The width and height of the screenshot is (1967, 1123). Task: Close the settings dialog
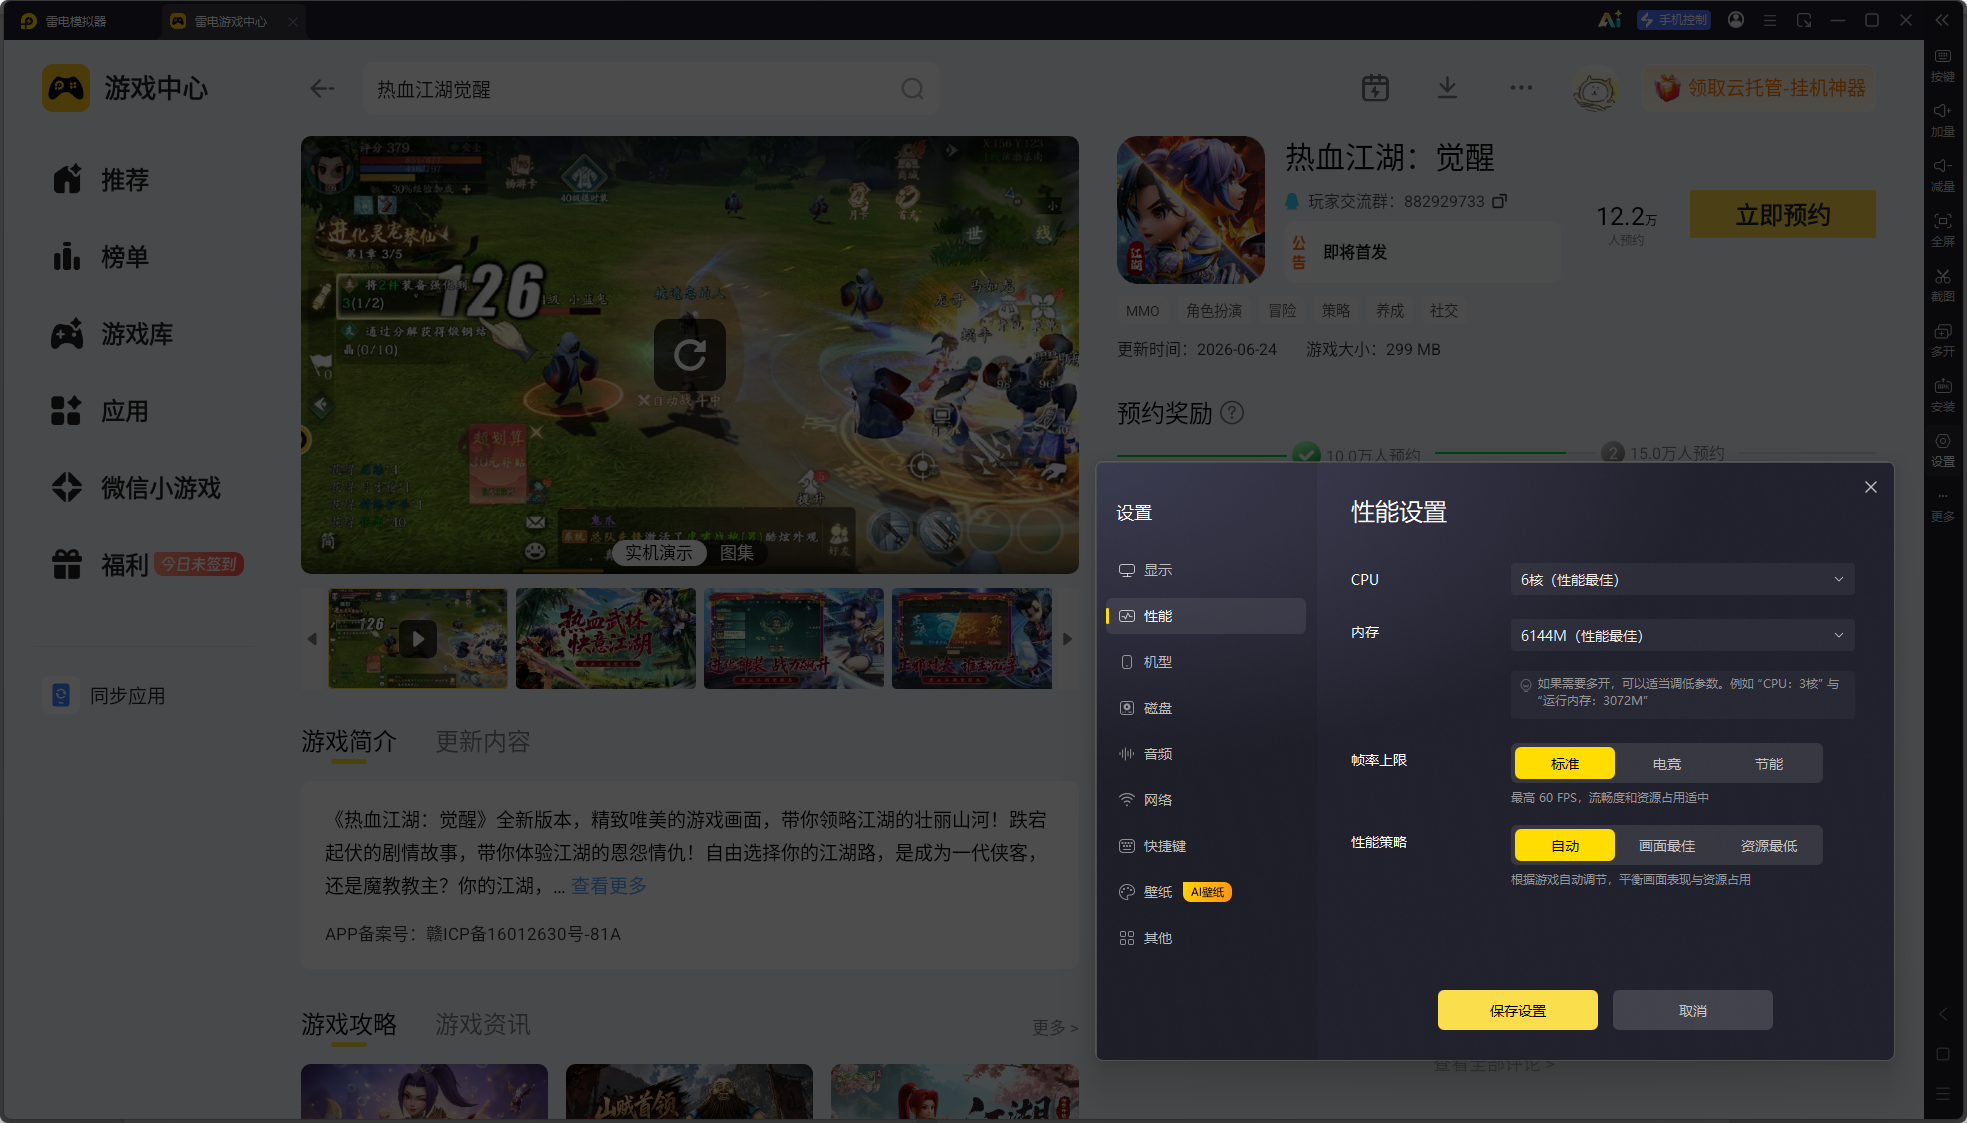point(1871,487)
